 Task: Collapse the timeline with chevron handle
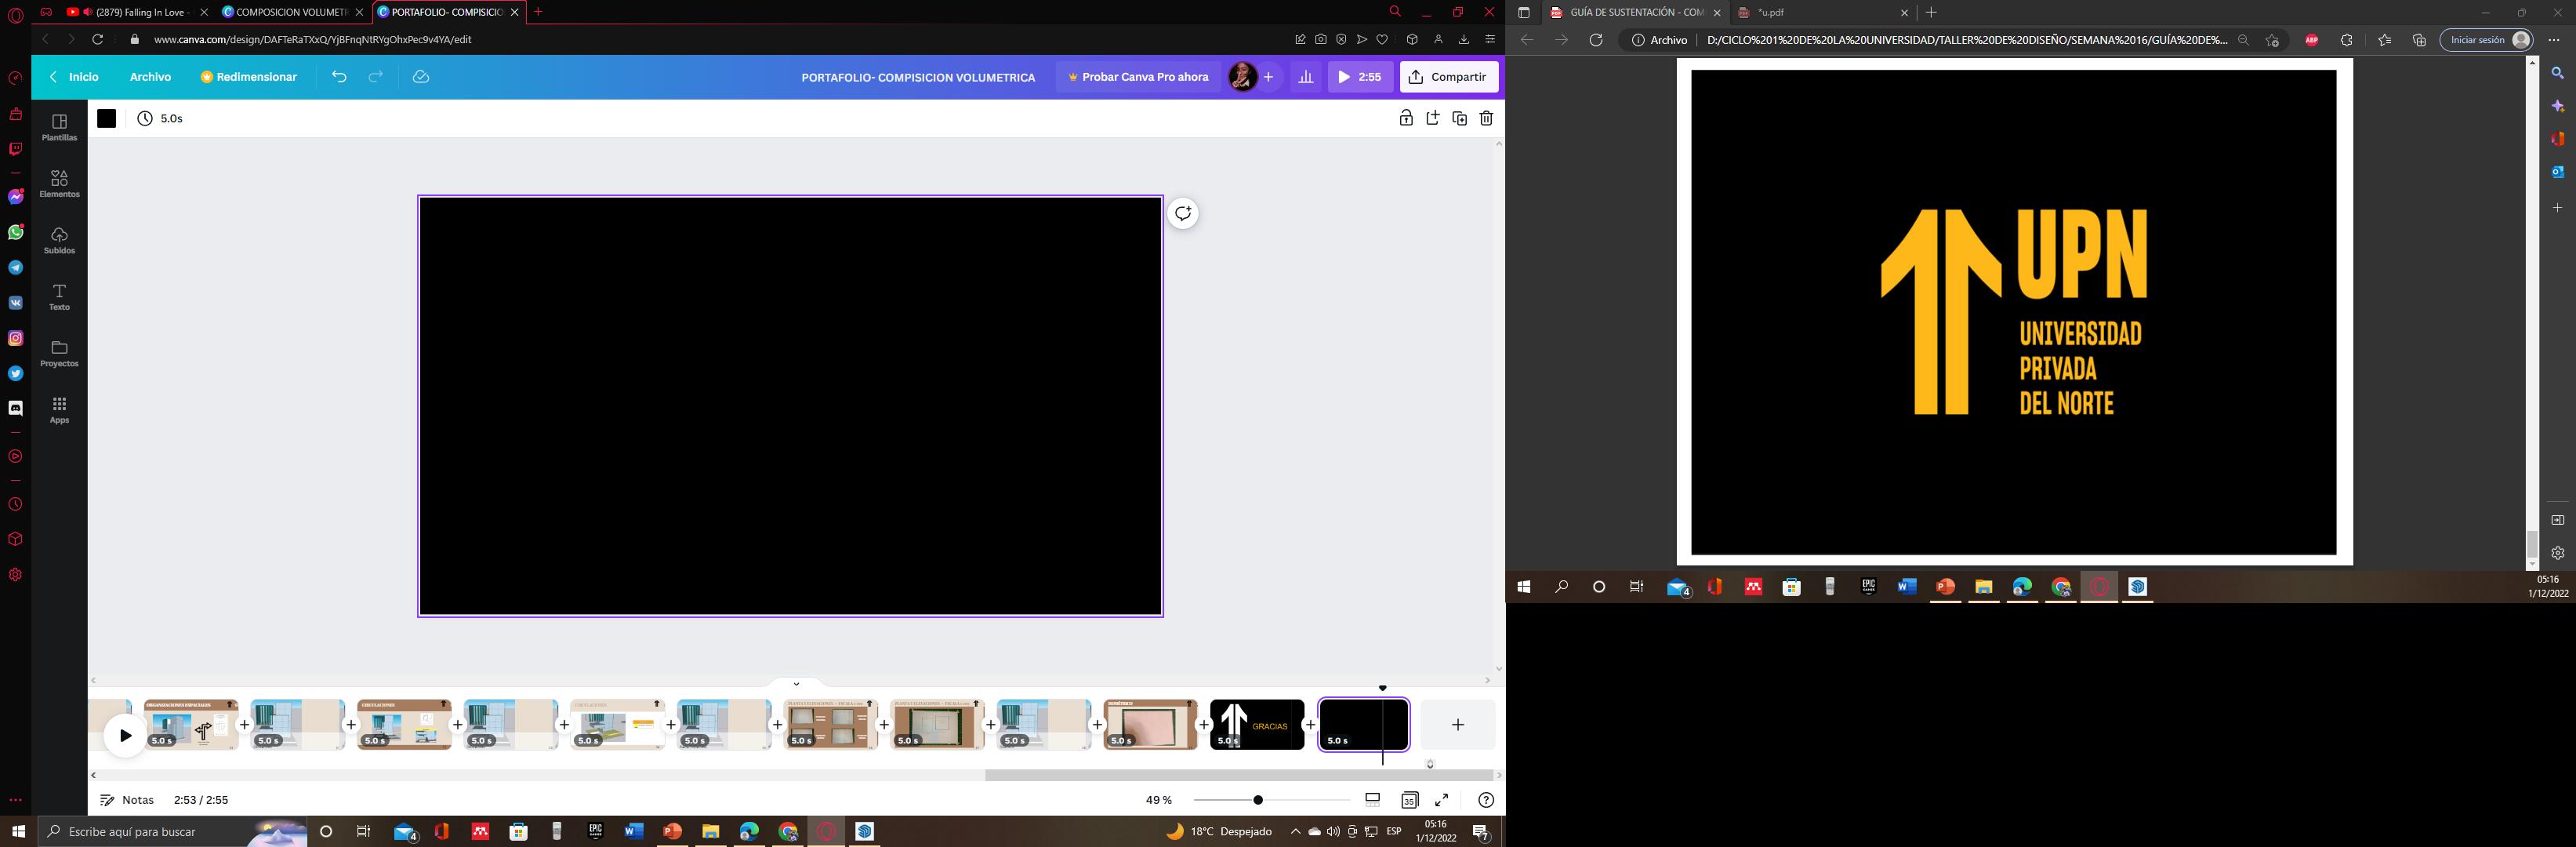[796, 684]
